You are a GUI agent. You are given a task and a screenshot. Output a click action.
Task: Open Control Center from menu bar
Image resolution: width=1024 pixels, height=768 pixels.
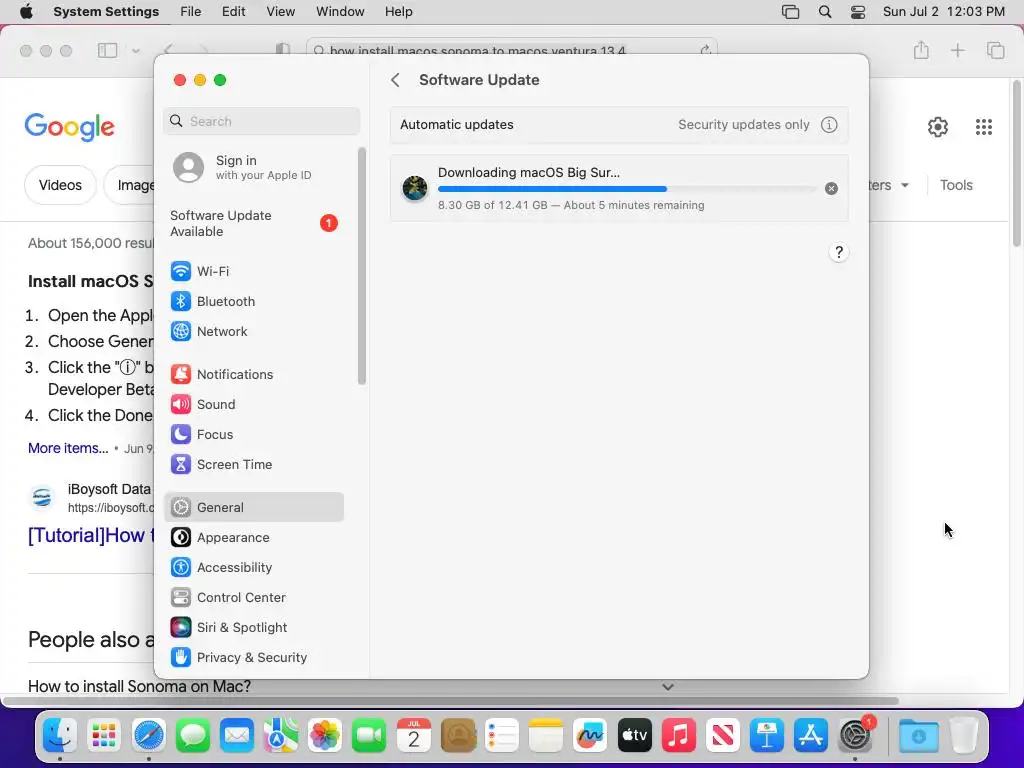(858, 12)
